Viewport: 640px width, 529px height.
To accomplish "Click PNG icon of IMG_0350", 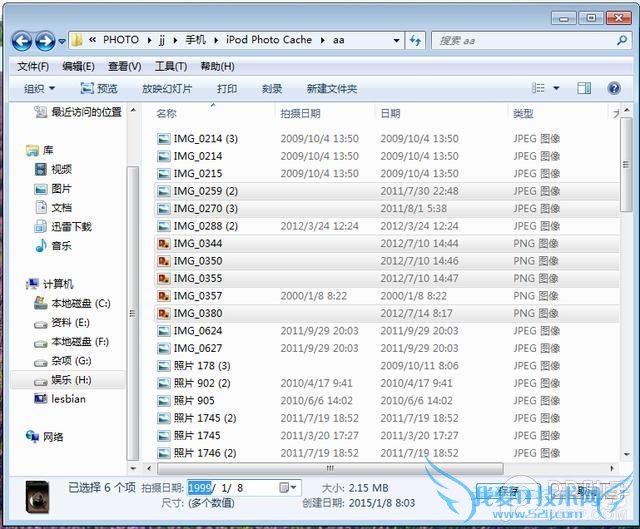I will 164,261.
